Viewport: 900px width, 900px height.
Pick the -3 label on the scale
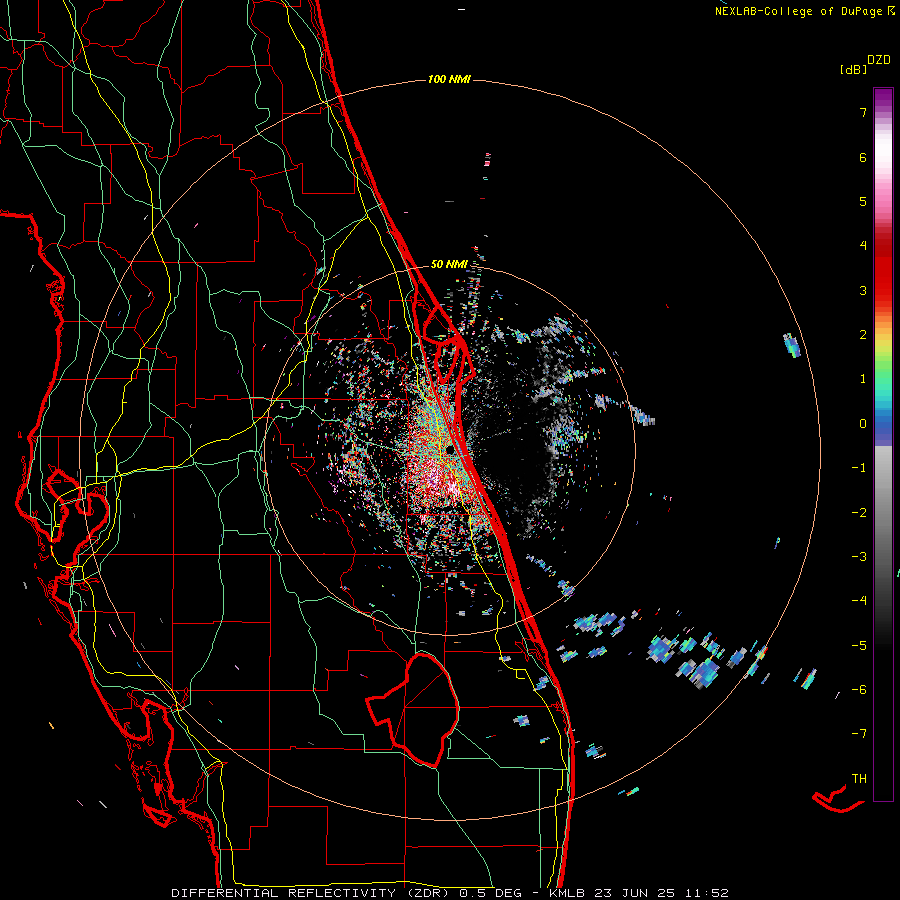(x=859, y=556)
